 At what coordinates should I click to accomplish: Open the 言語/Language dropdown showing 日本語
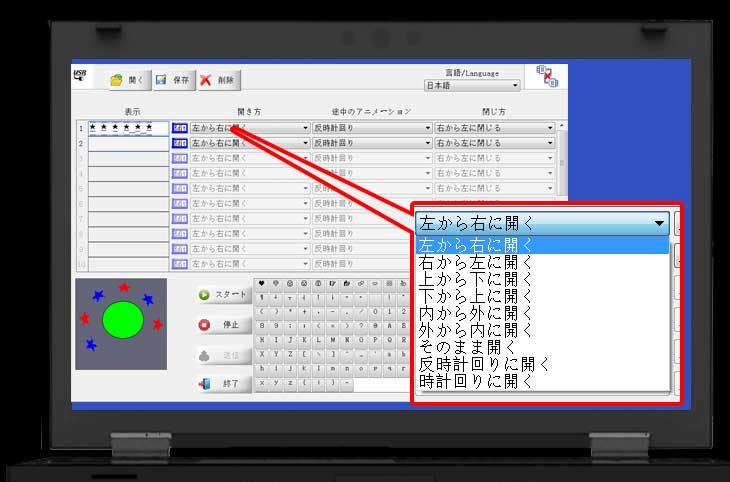(472, 86)
